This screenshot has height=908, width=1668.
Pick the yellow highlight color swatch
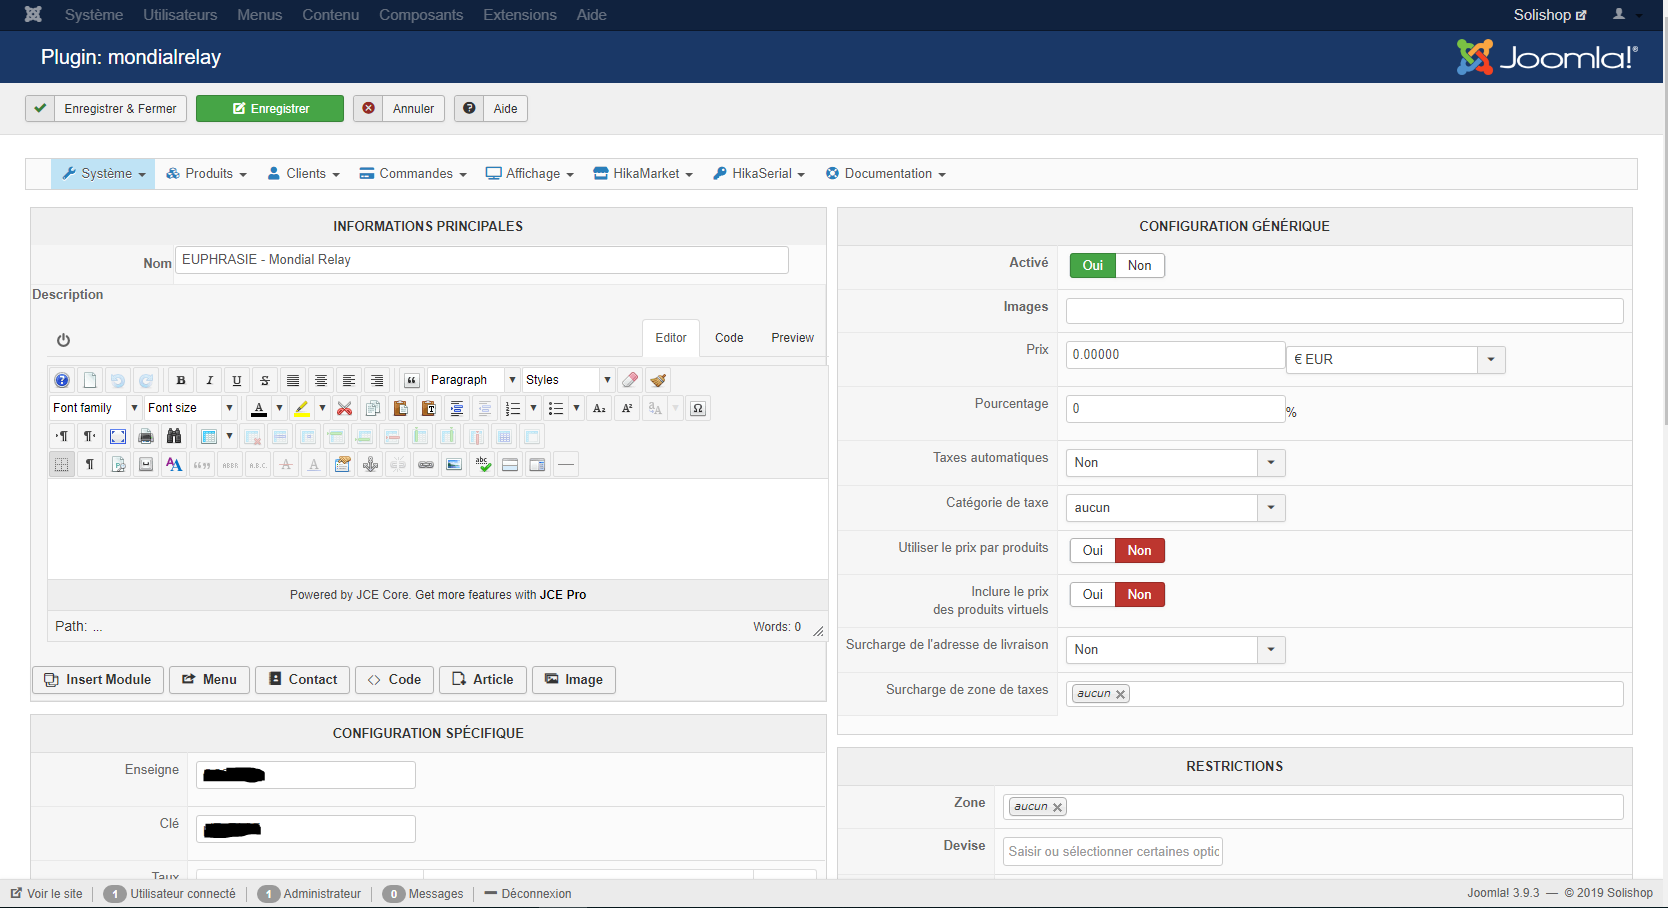point(301,408)
